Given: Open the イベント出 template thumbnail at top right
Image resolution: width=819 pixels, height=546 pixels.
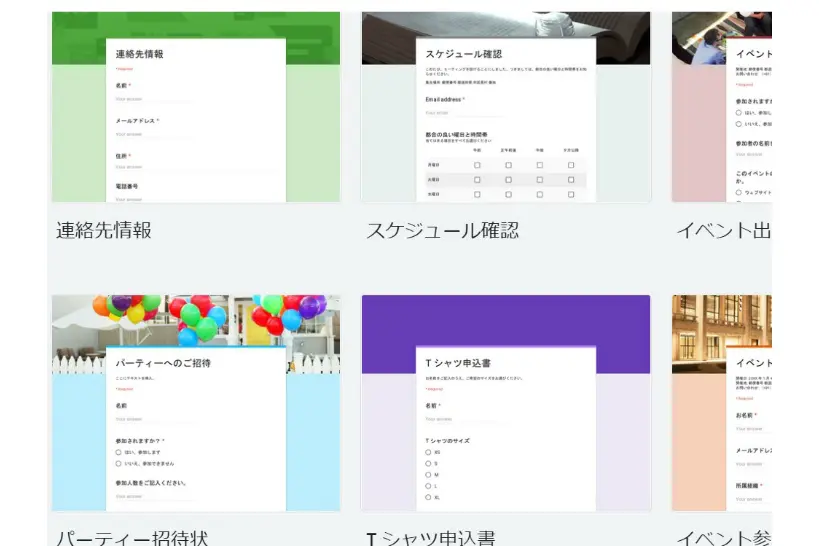Looking at the screenshot, I should point(722,107).
